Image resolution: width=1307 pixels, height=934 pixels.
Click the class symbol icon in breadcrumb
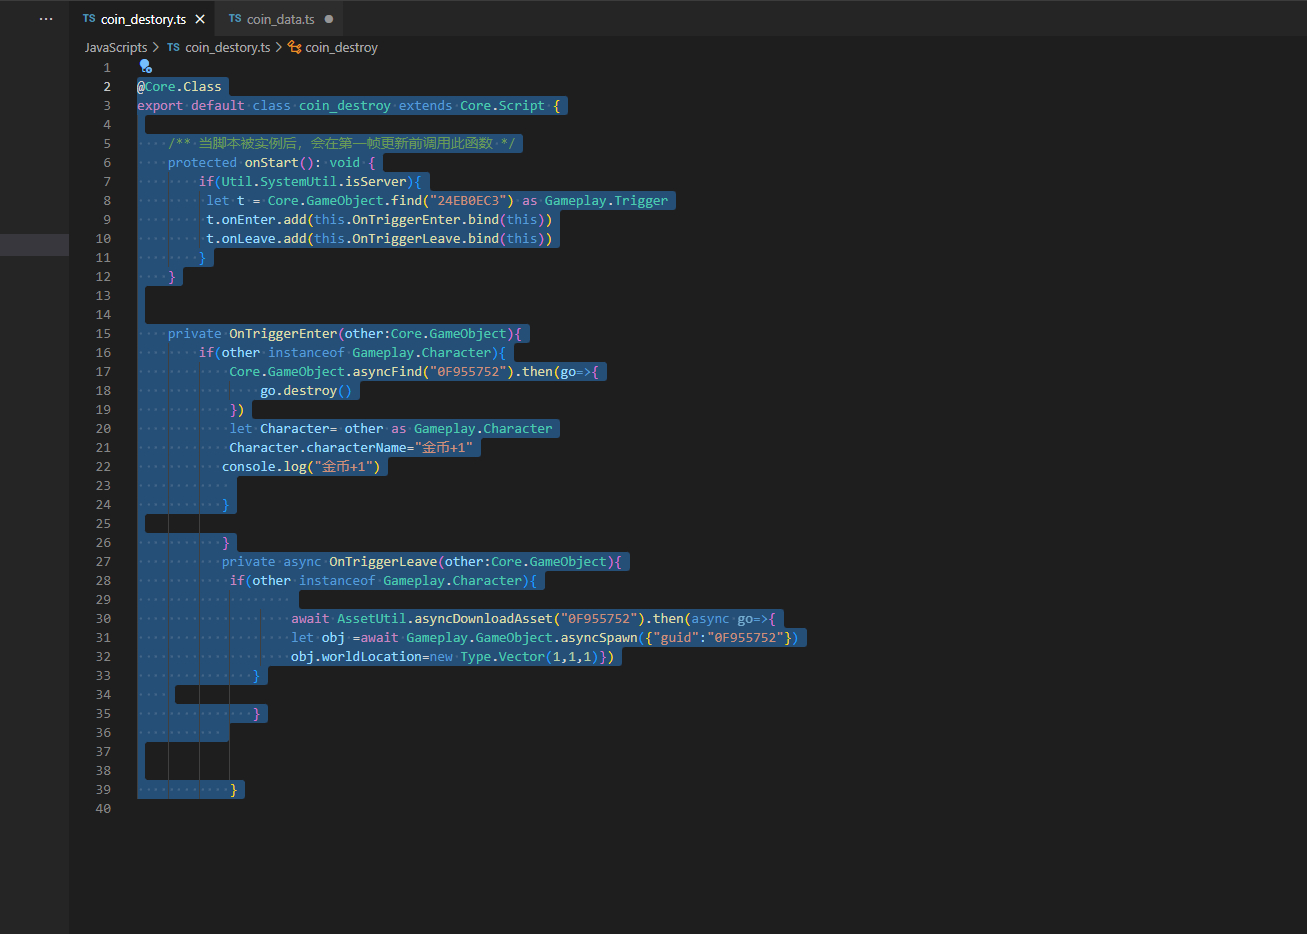tap(295, 47)
